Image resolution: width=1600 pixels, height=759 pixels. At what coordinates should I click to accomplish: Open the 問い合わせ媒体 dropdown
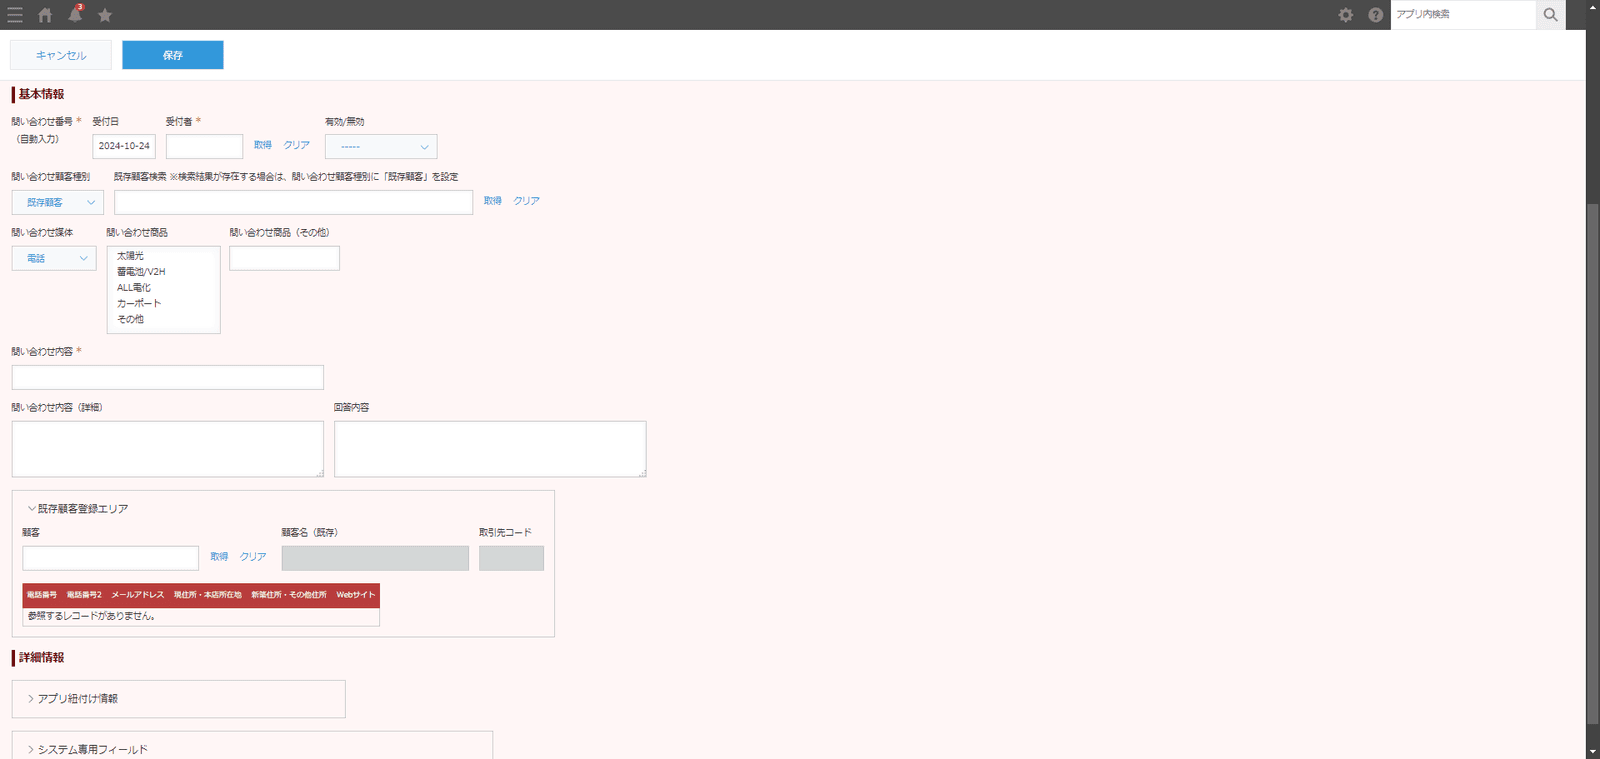coord(54,258)
